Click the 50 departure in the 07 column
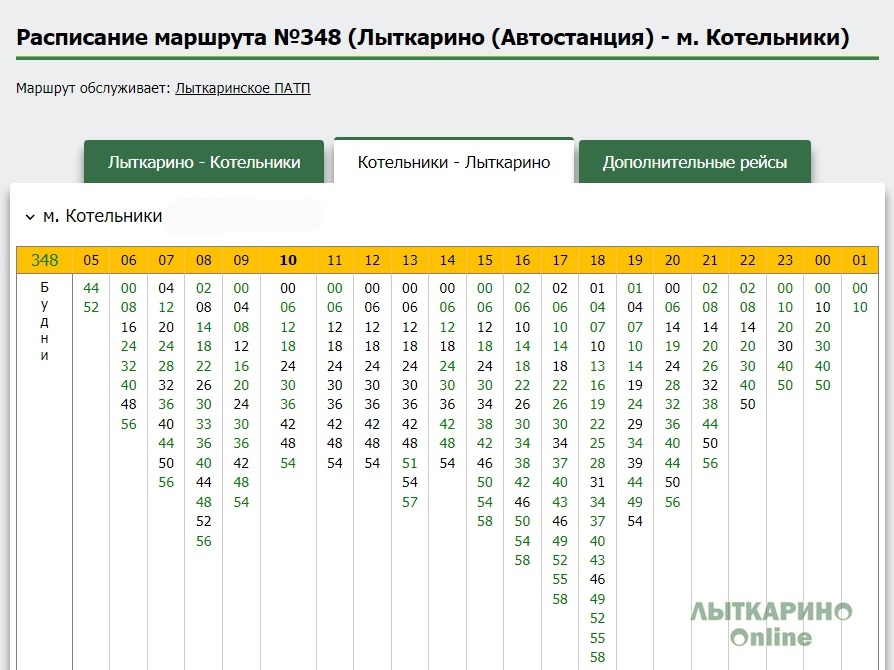 pos(166,462)
